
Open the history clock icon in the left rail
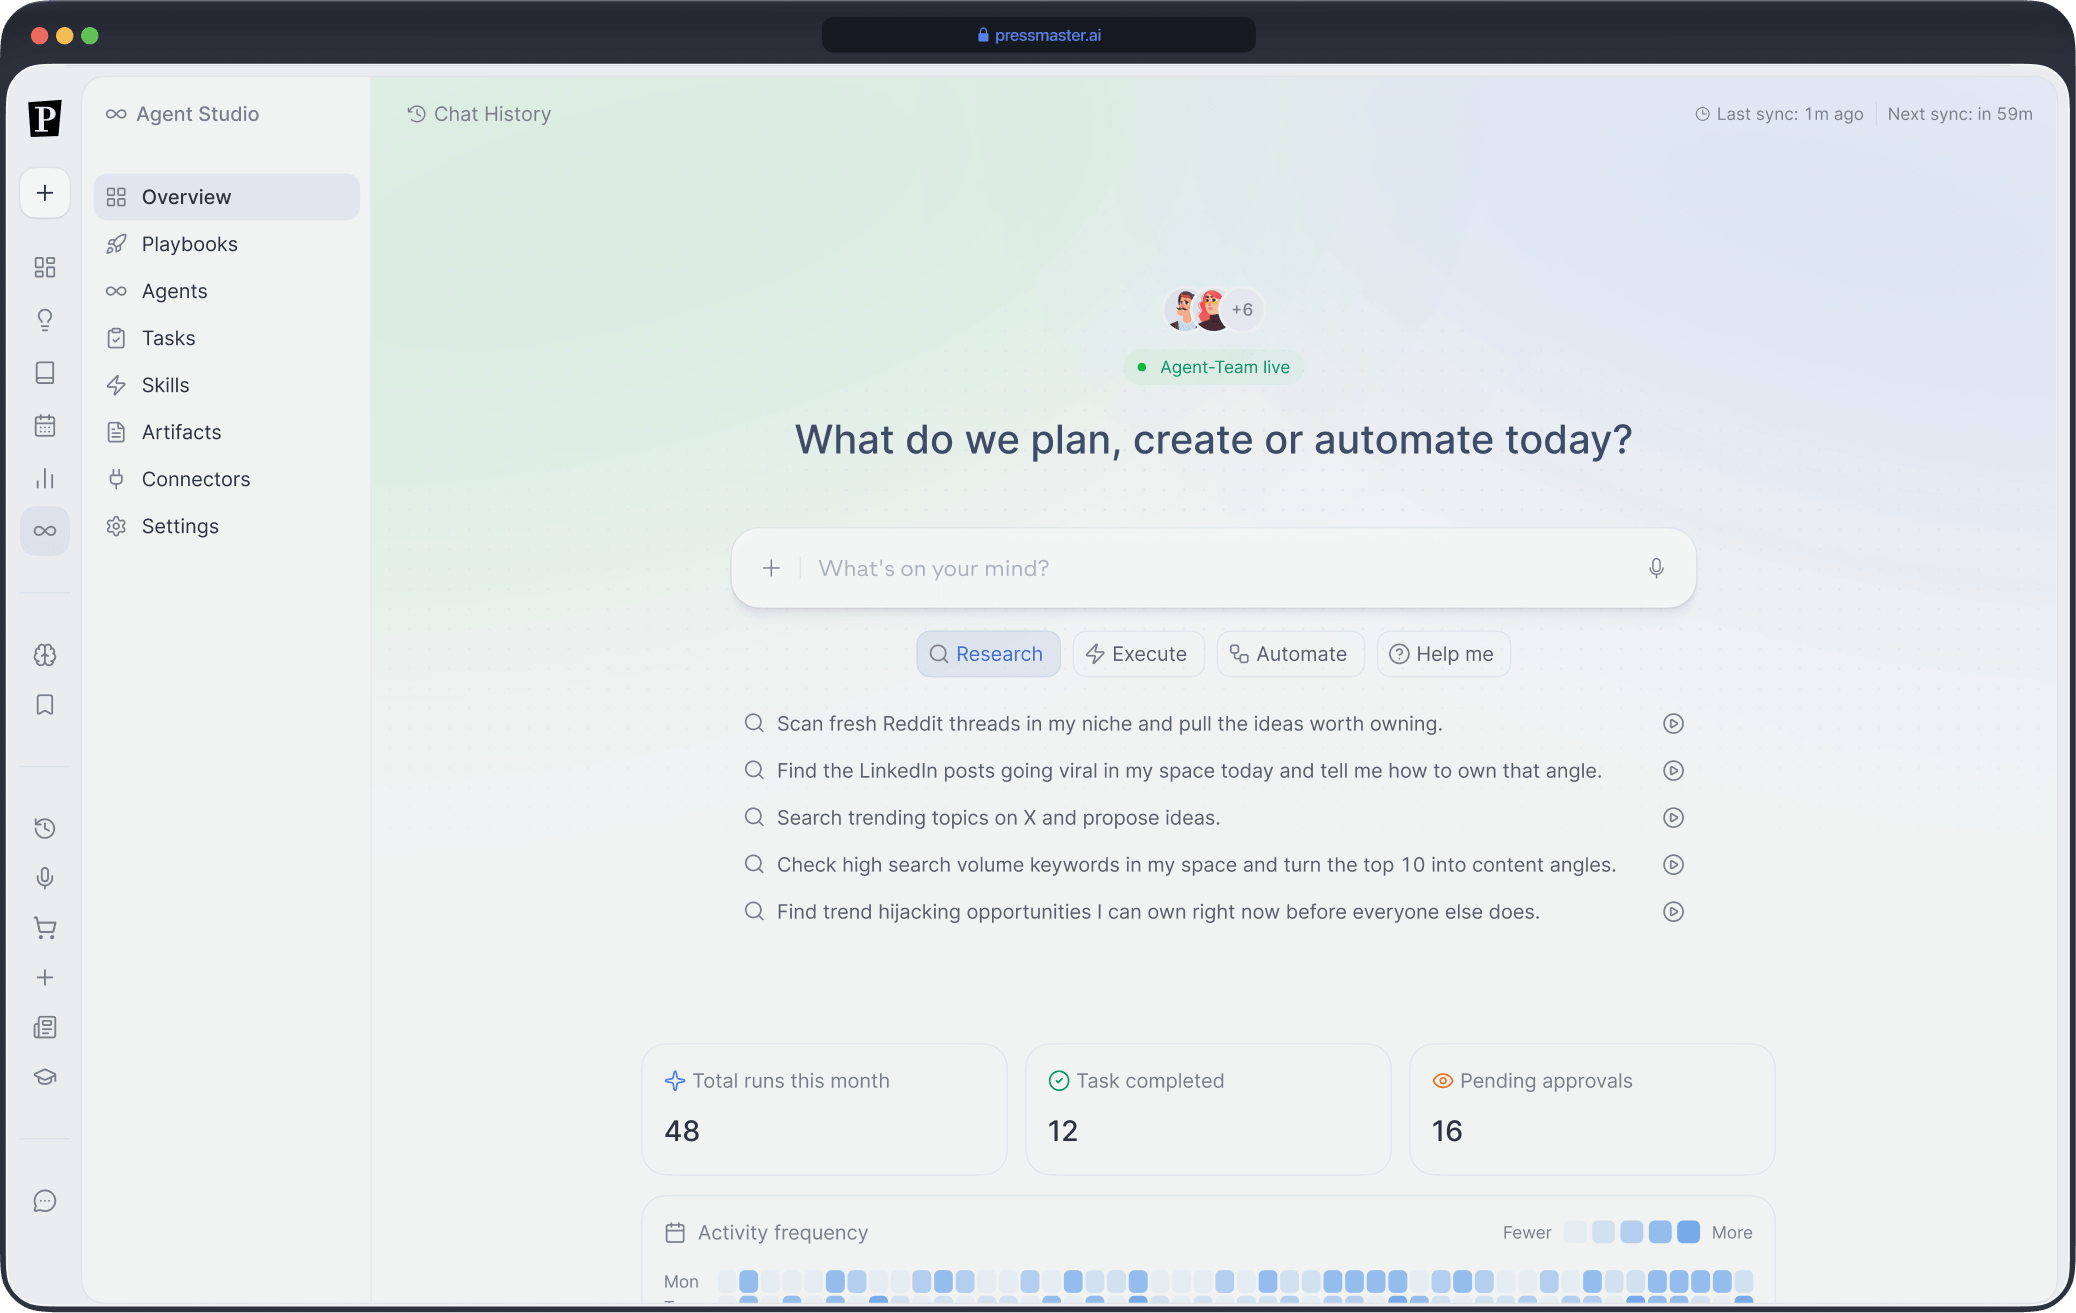45,828
